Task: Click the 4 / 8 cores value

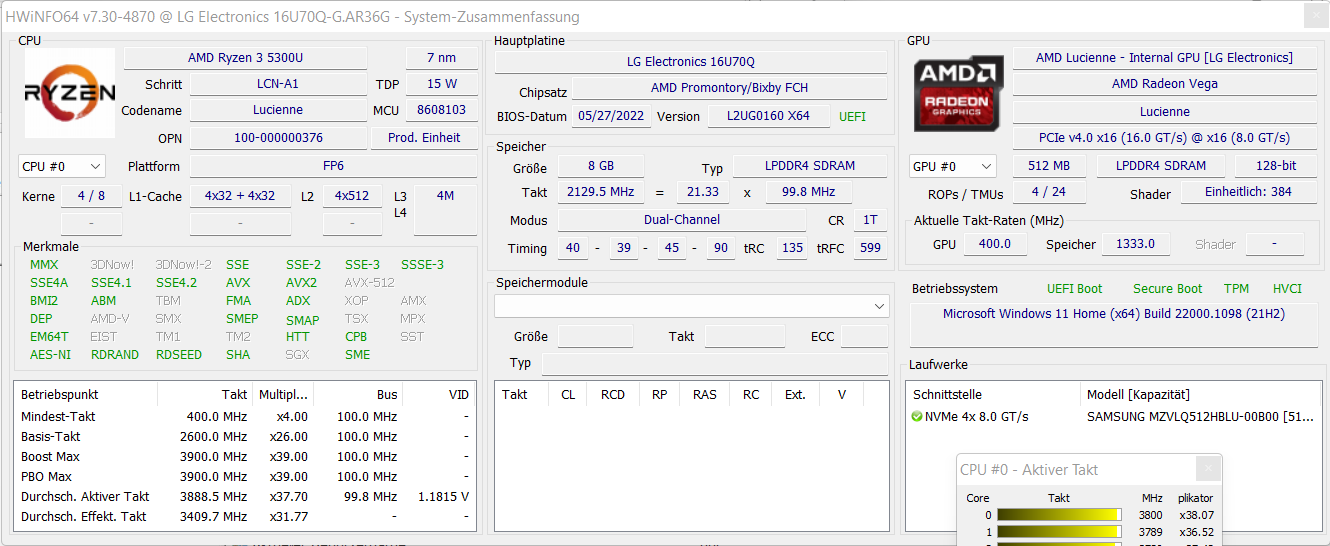Action: [x=91, y=196]
